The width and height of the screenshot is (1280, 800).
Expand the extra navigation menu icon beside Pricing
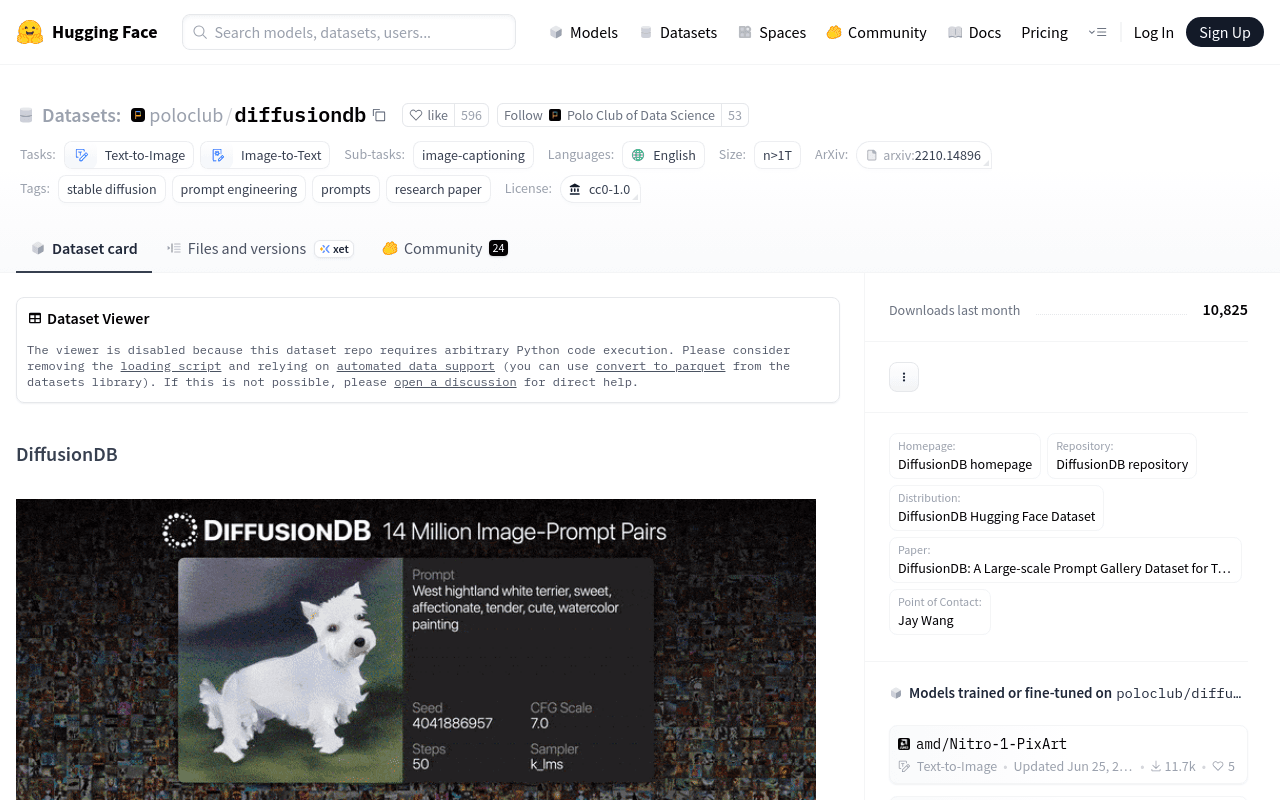[1097, 32]
